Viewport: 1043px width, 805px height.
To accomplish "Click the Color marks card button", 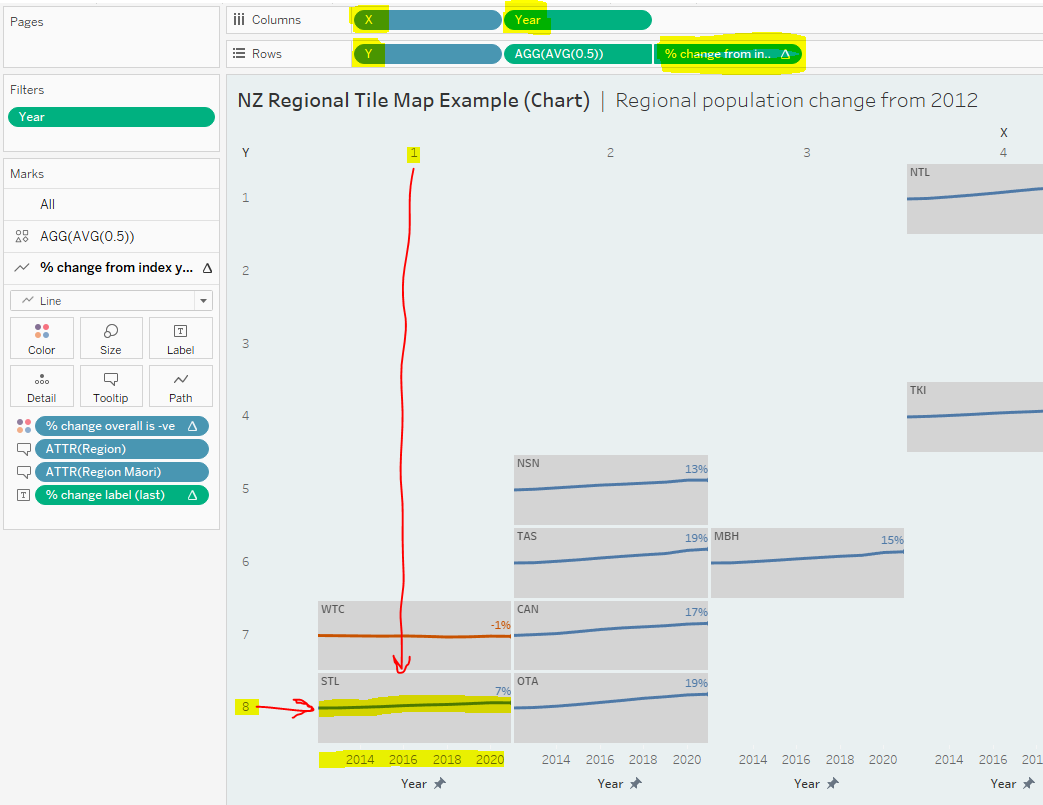I will 41,338.
